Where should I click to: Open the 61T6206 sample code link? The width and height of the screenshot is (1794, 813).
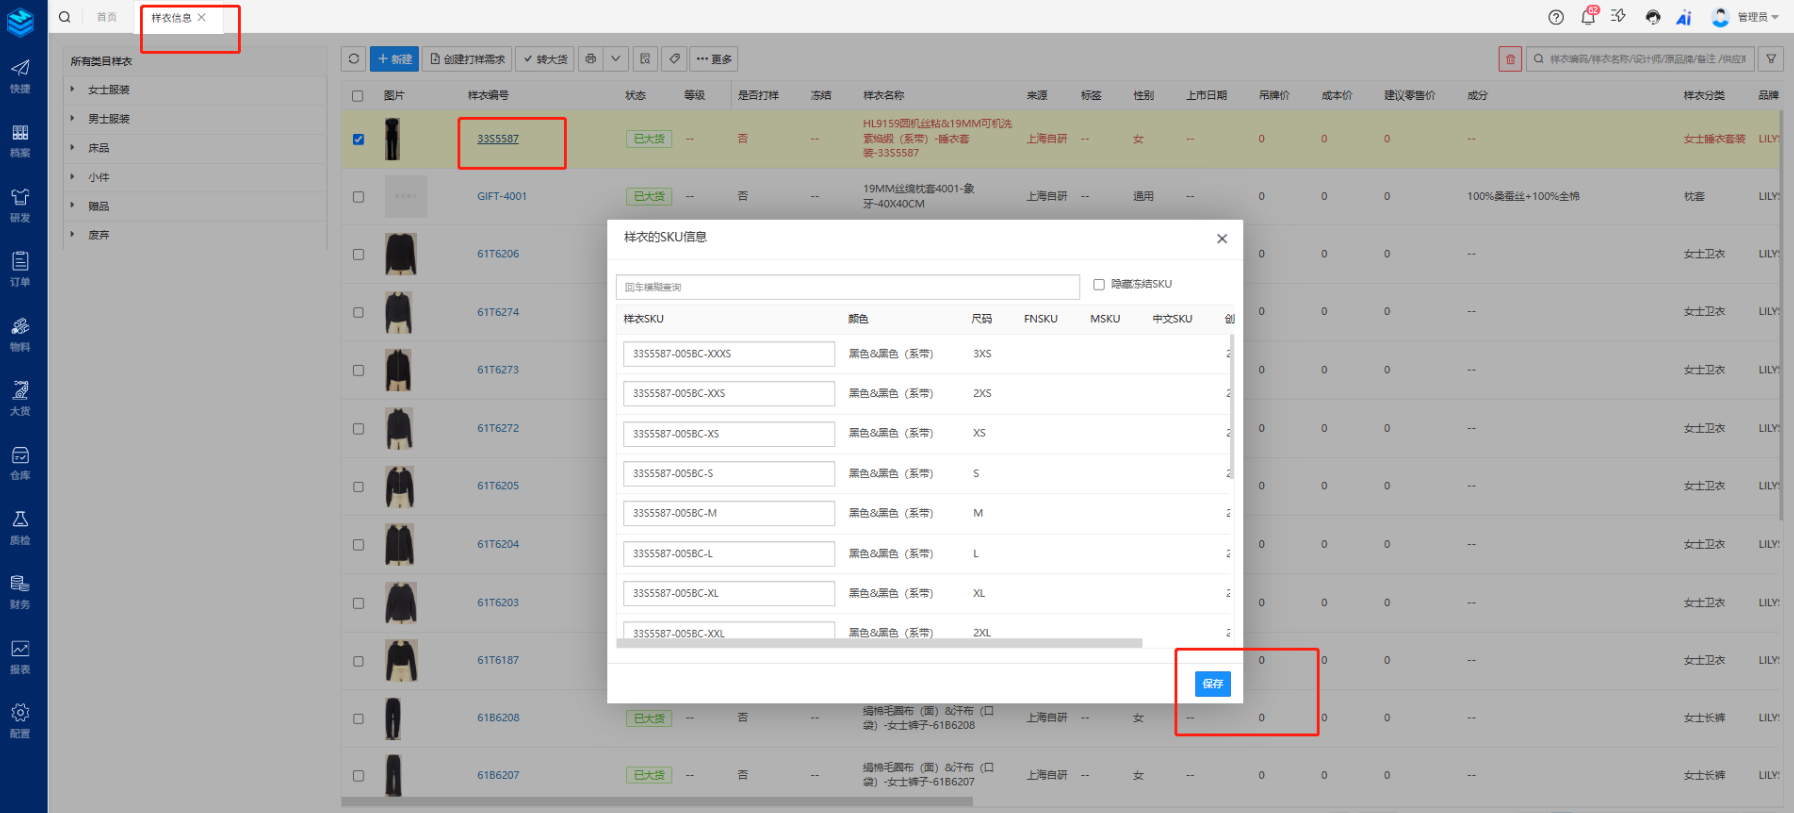[498, 254]
